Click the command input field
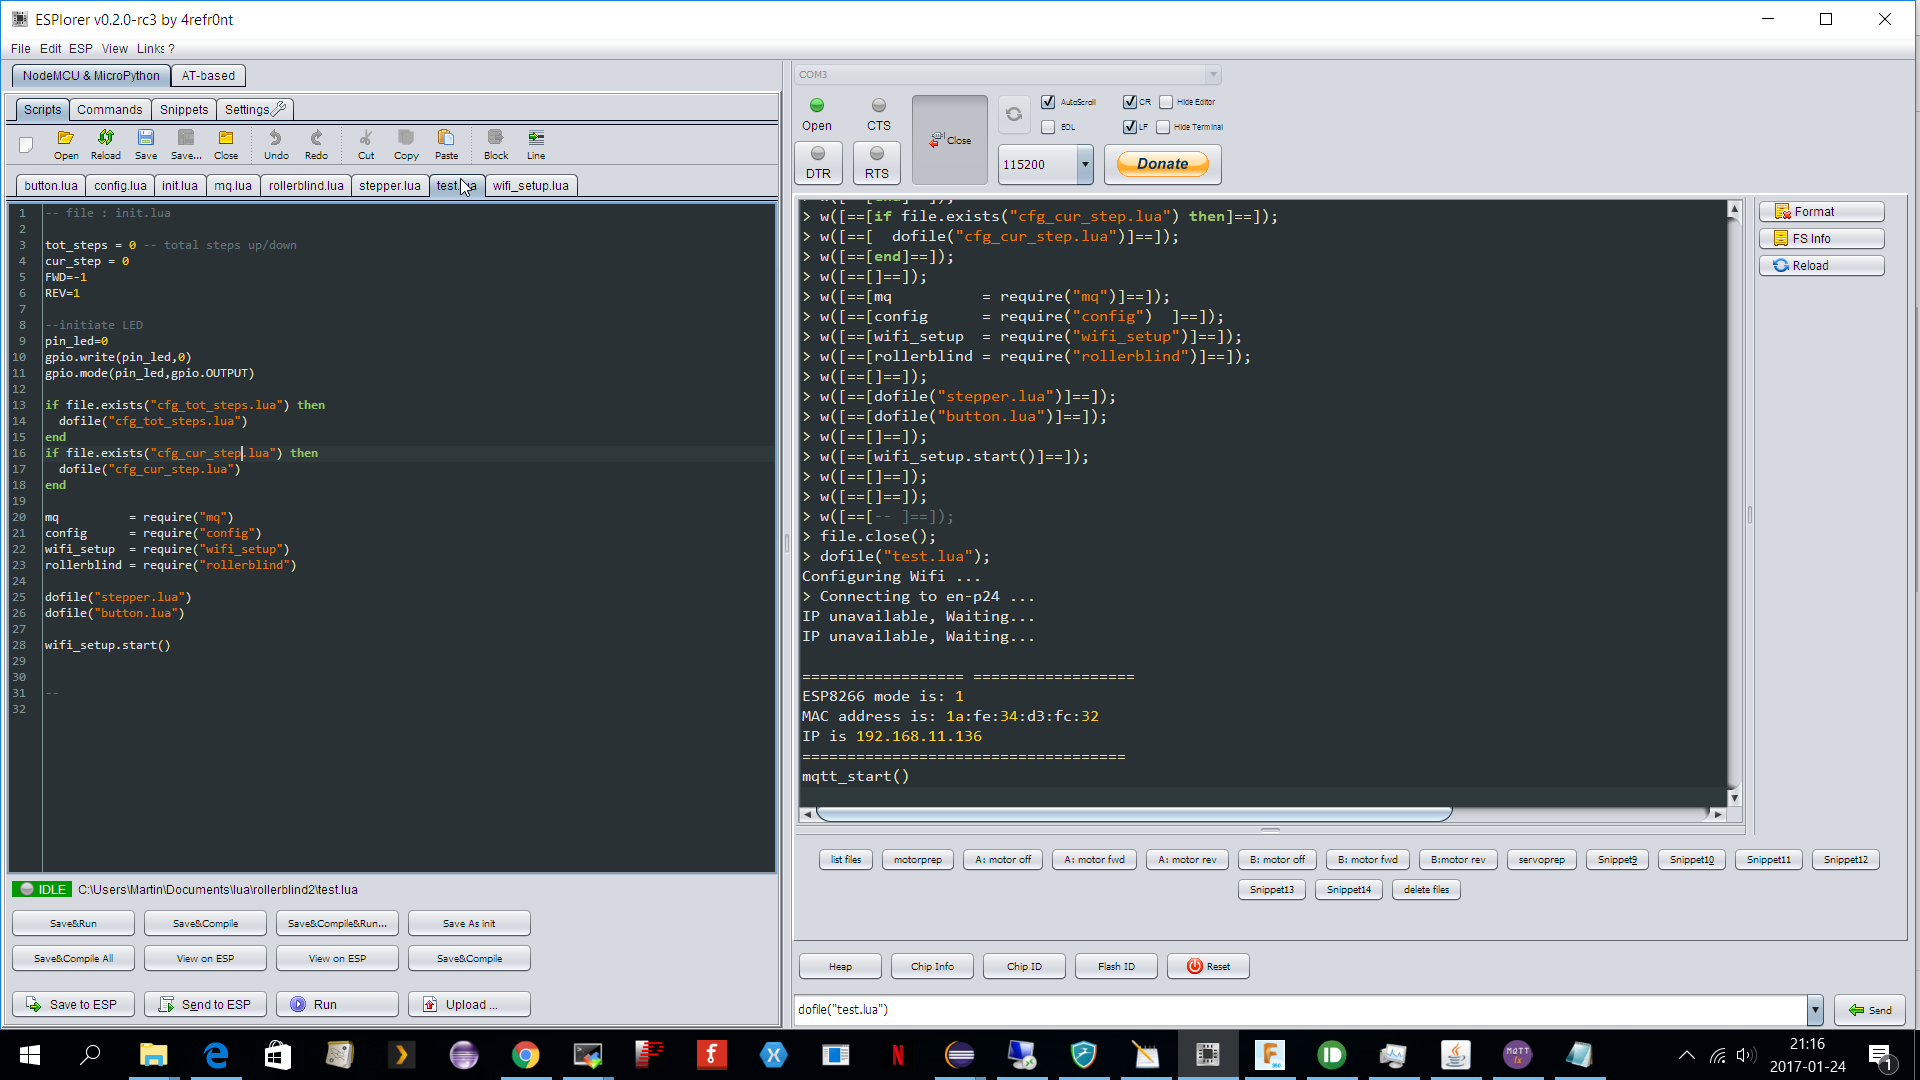The height and width of the screenshot is (1080, 1920). [1300, 1010]
